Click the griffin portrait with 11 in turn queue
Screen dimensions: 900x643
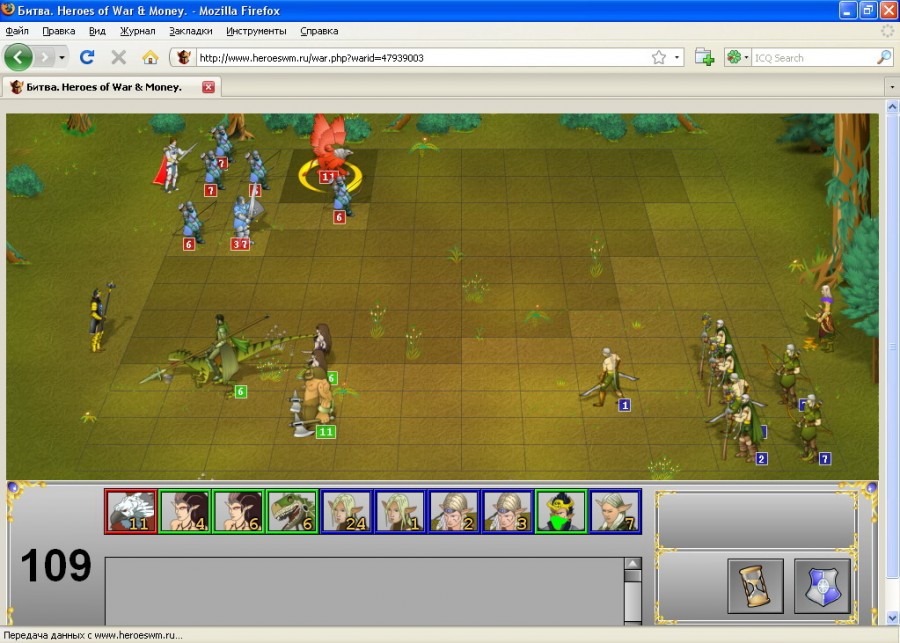tap(131, 512)
